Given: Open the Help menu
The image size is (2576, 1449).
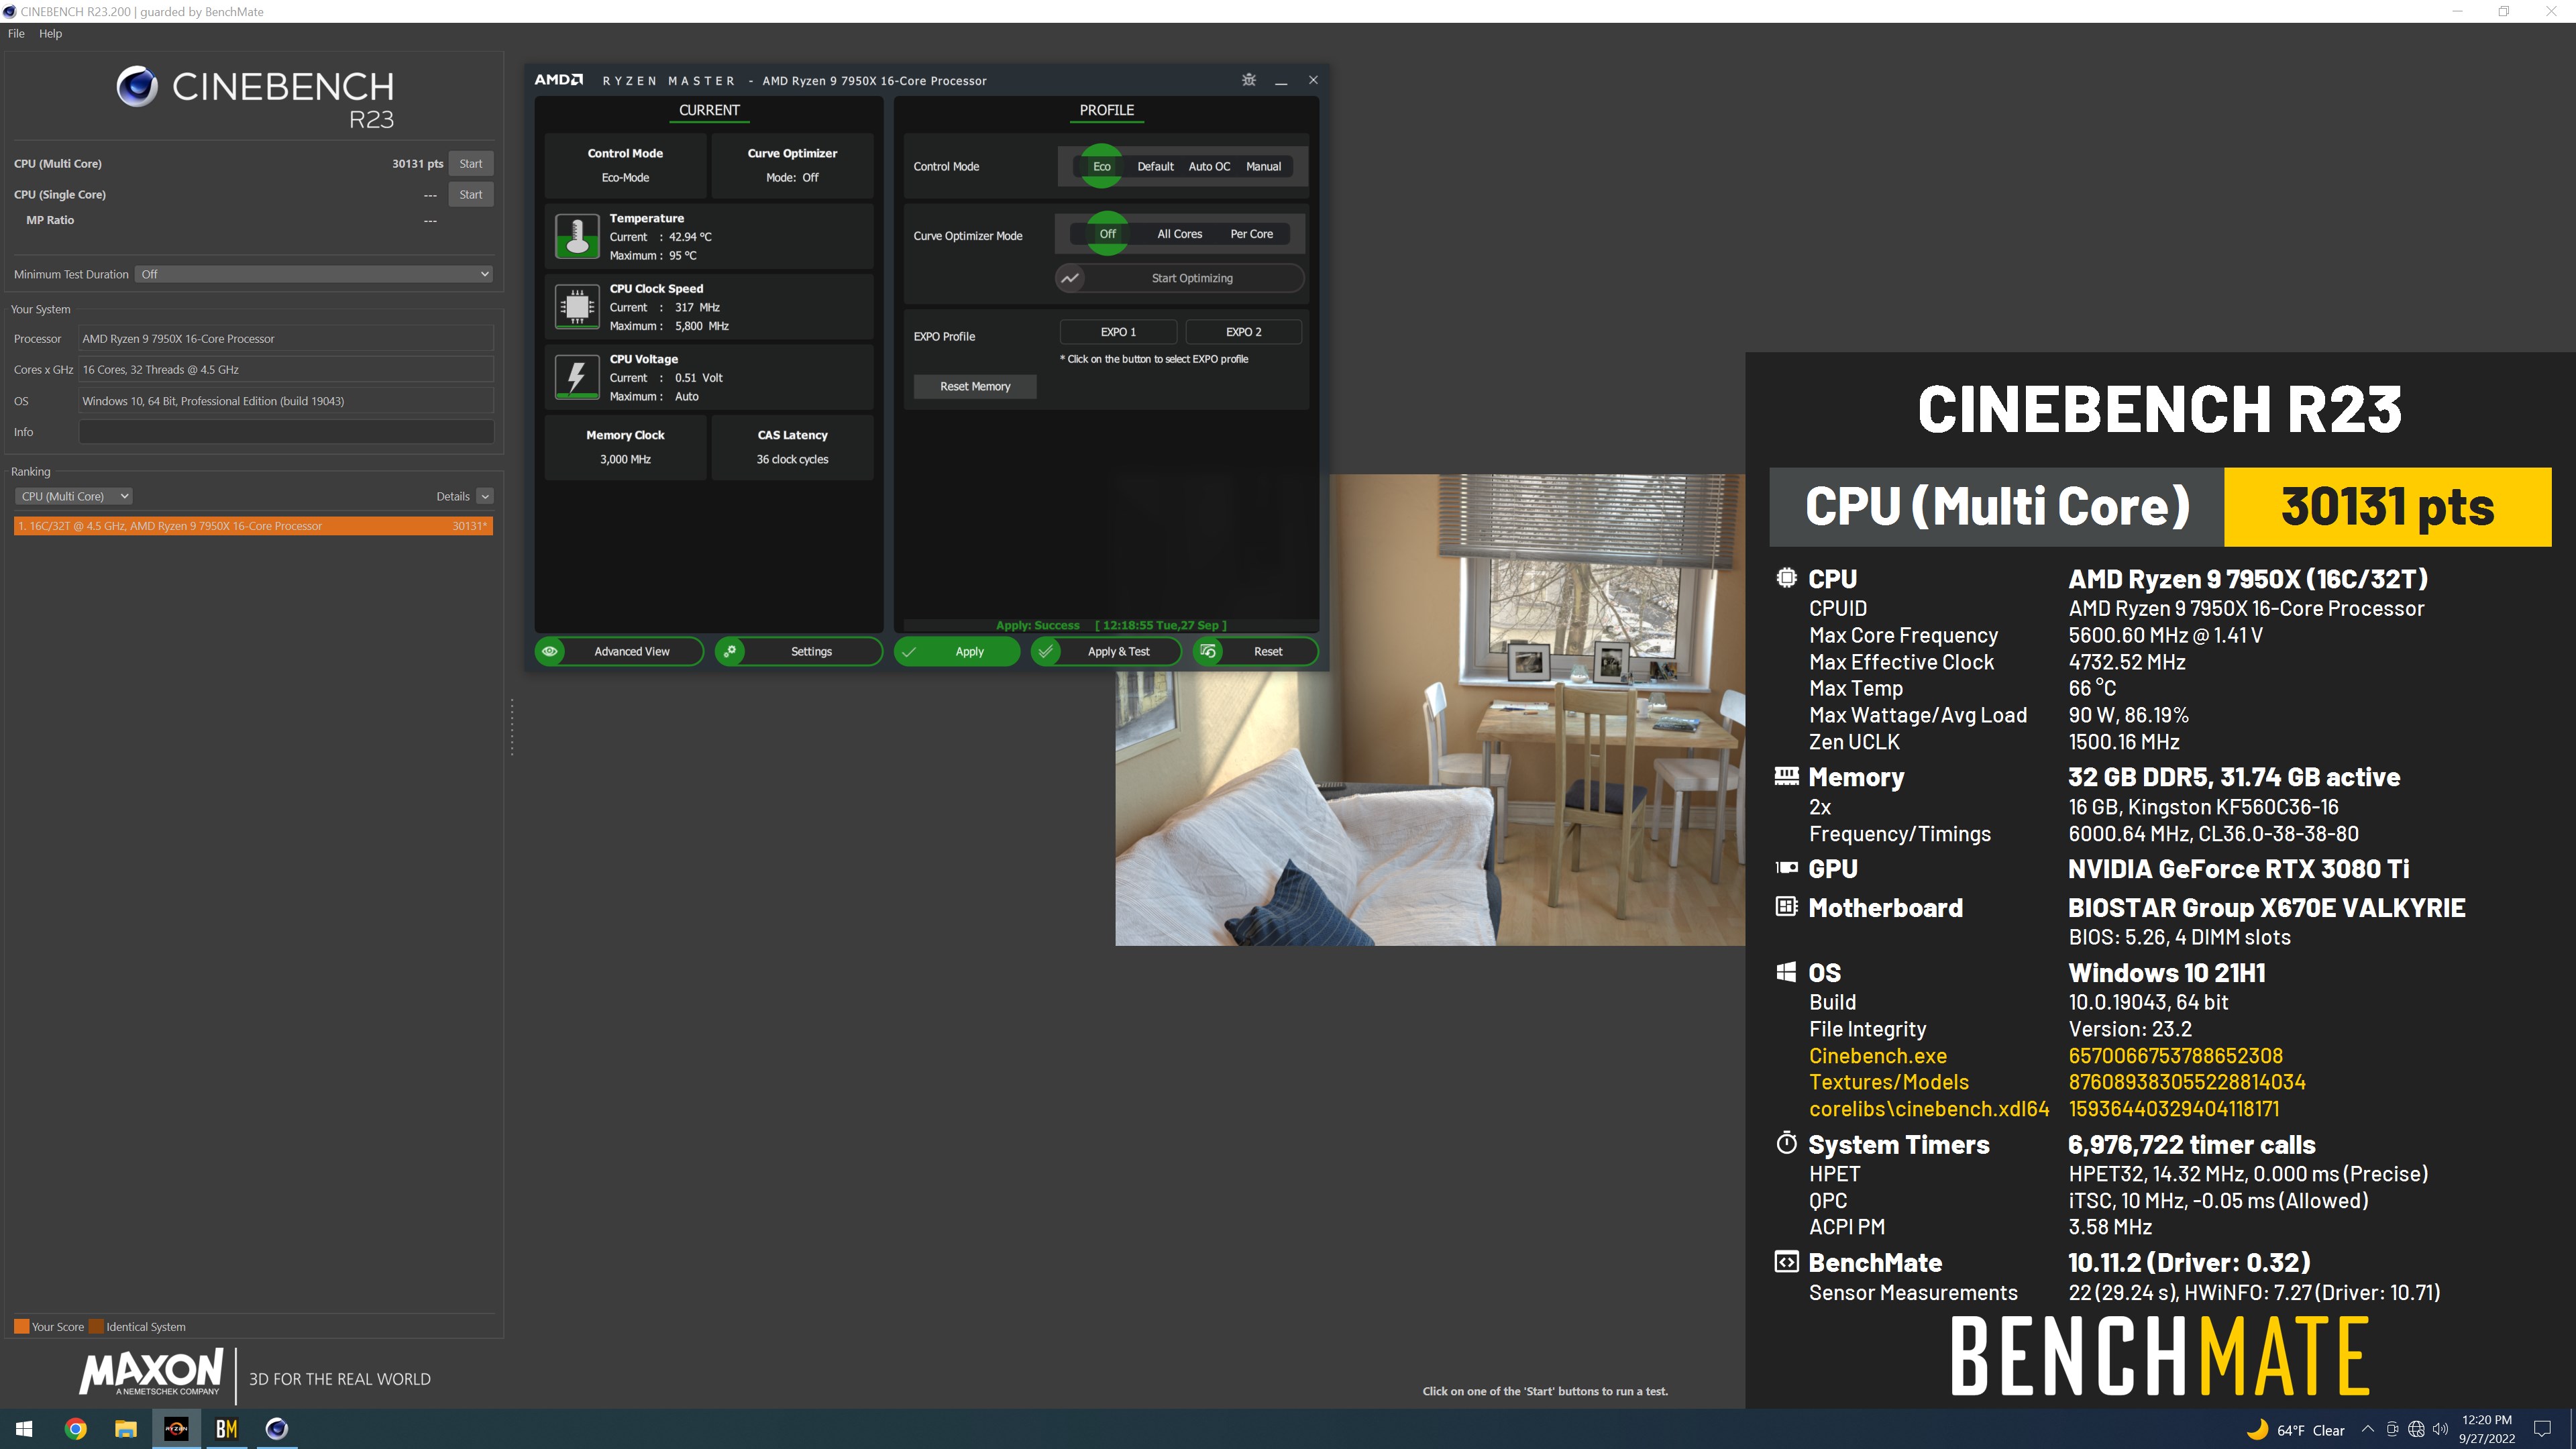Looking at the screenshot, I should click(x=50, y=33).
